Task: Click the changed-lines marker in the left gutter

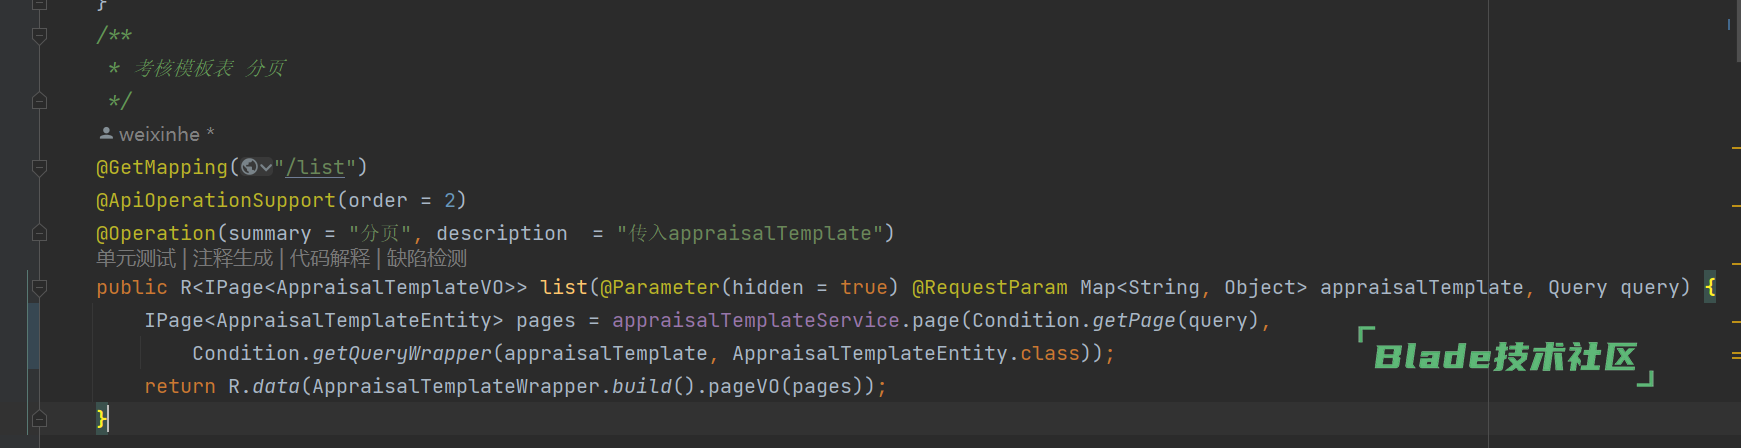Action: [x=34, y=336]
